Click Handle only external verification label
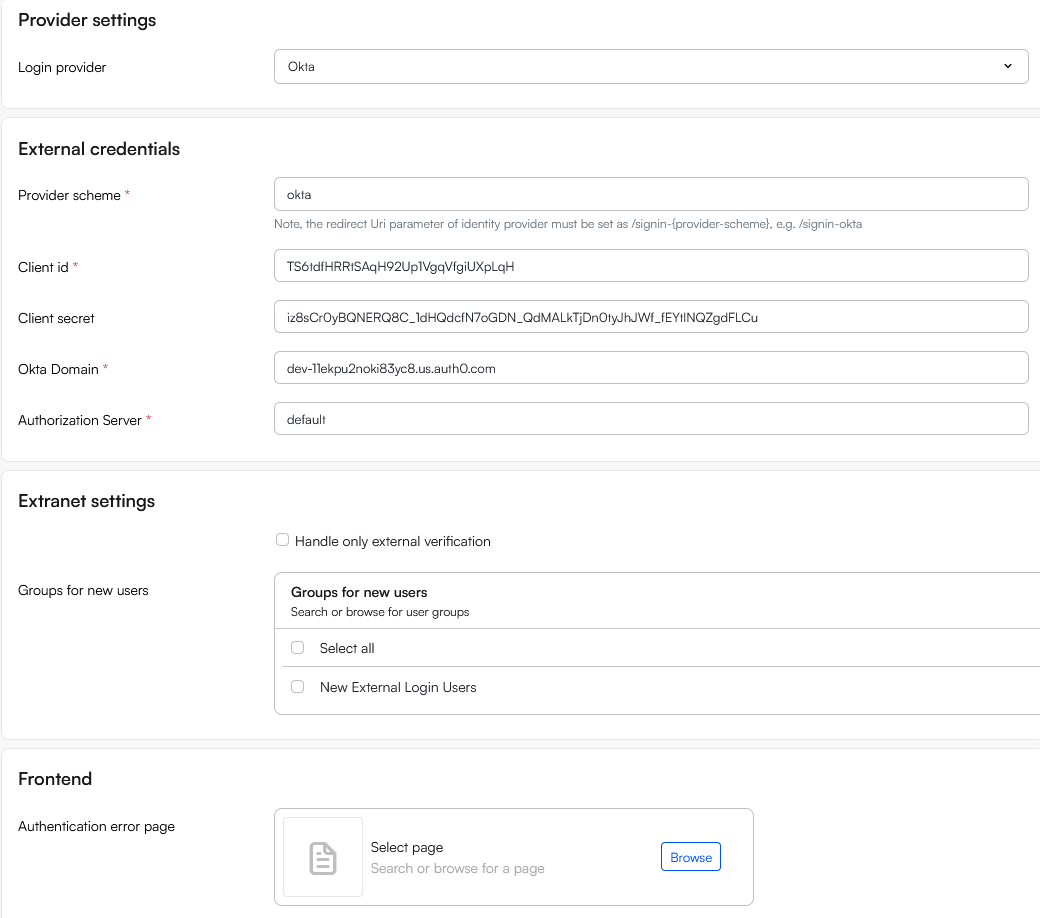The image size is (1040, 918). coord(392,541)
